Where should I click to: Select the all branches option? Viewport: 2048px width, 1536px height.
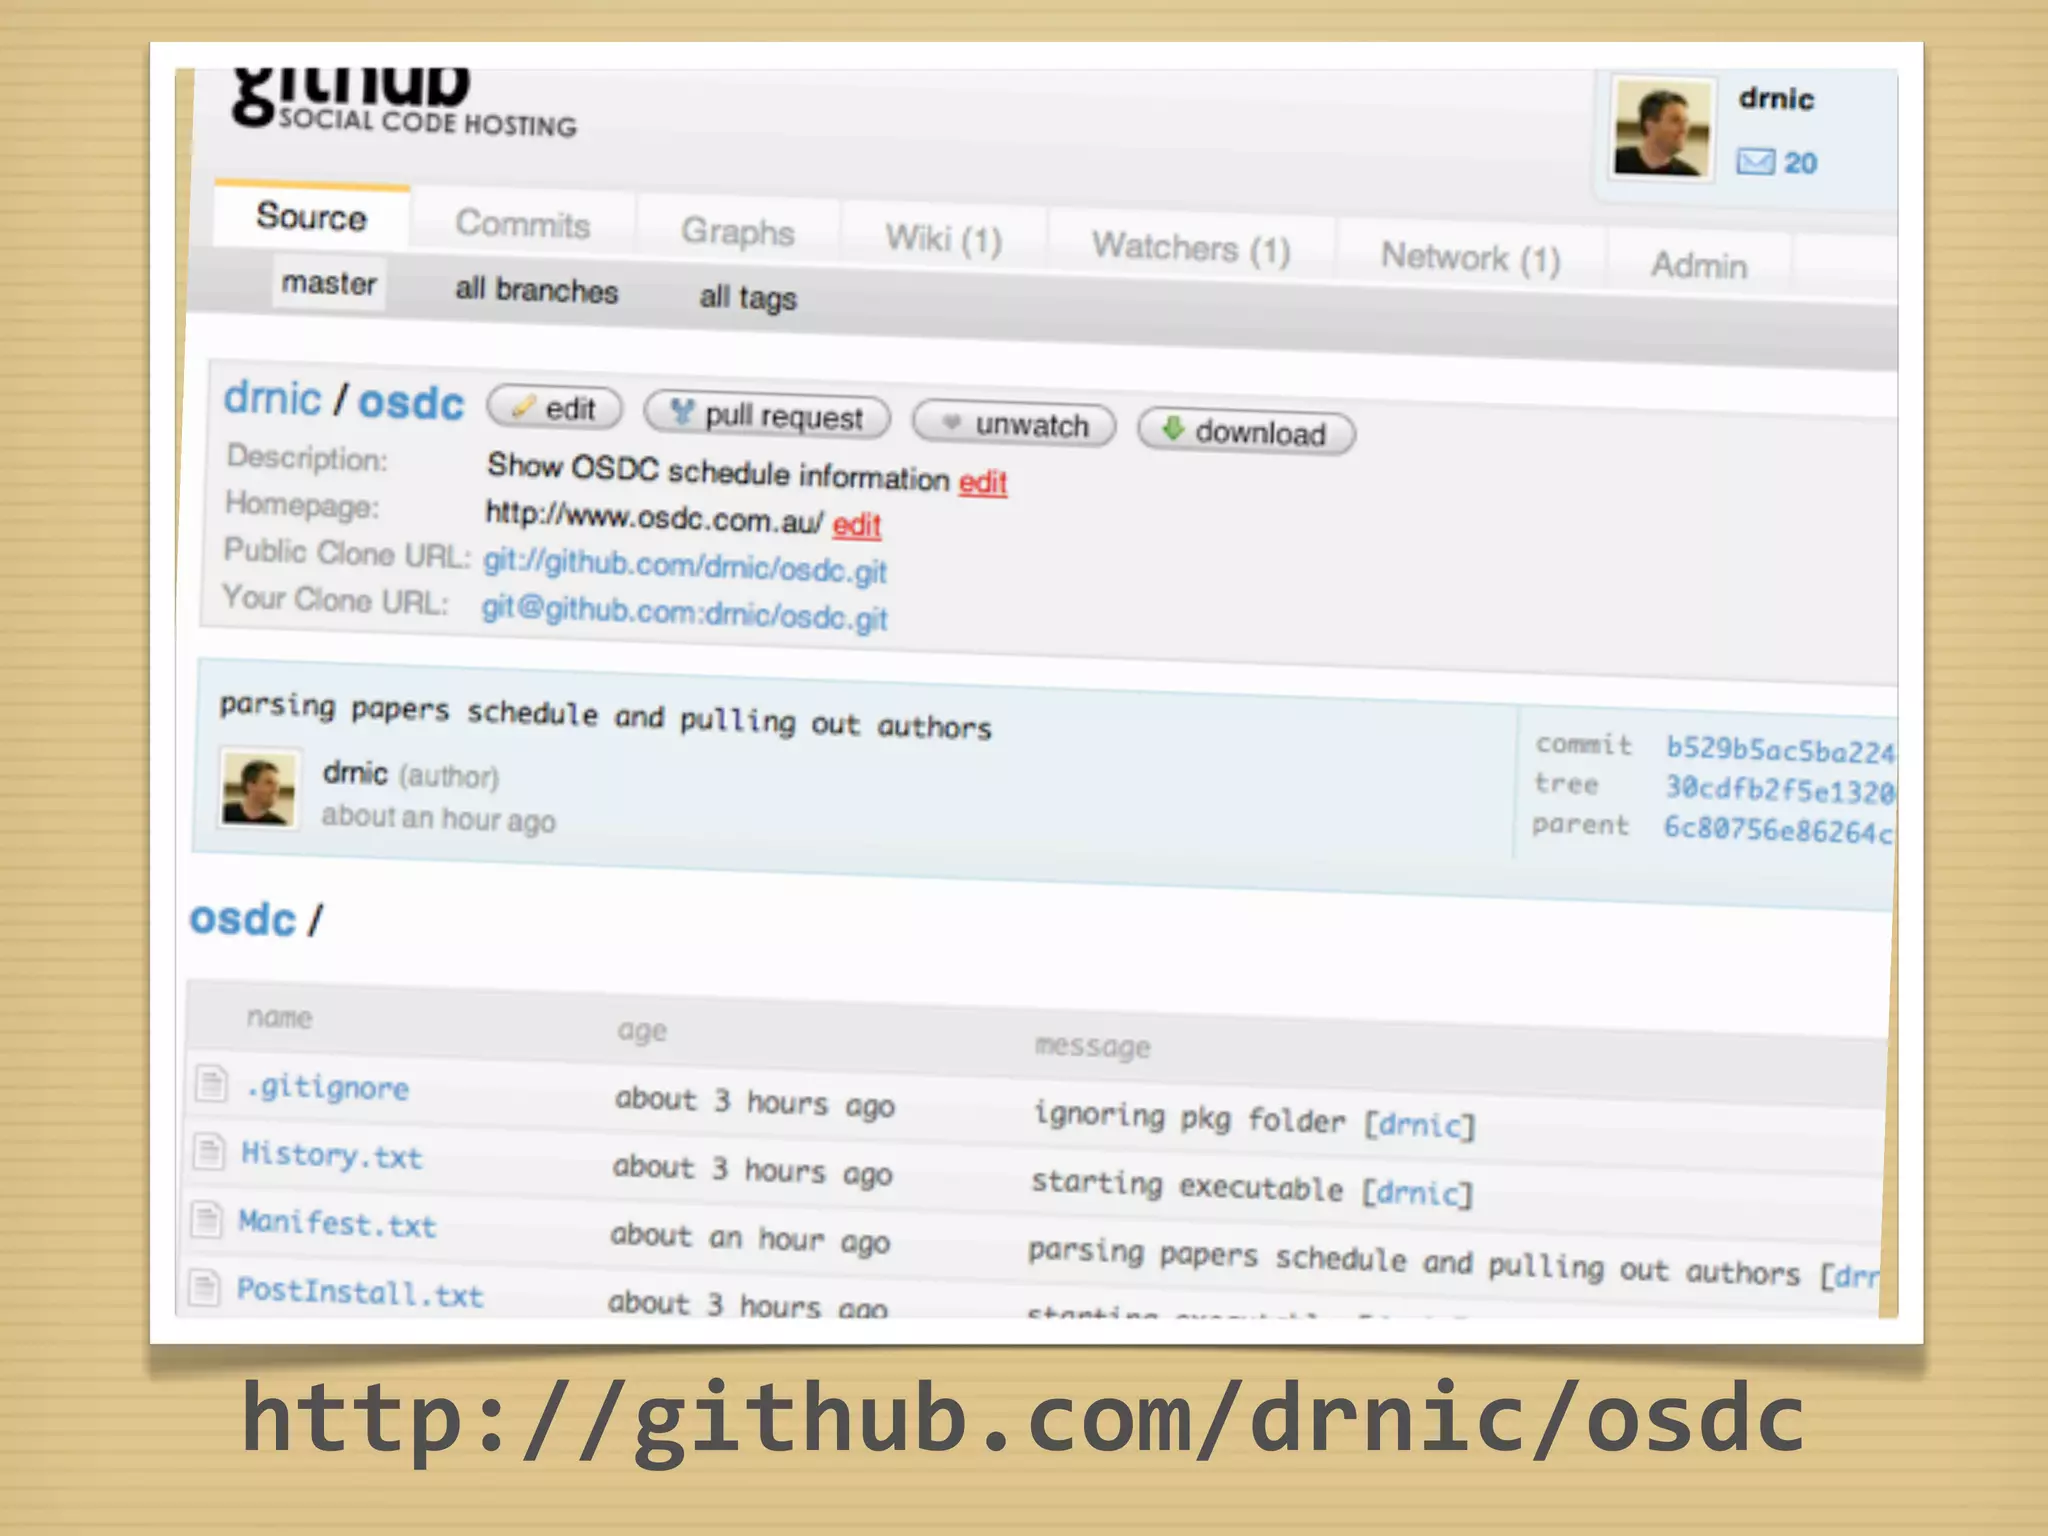536,290
